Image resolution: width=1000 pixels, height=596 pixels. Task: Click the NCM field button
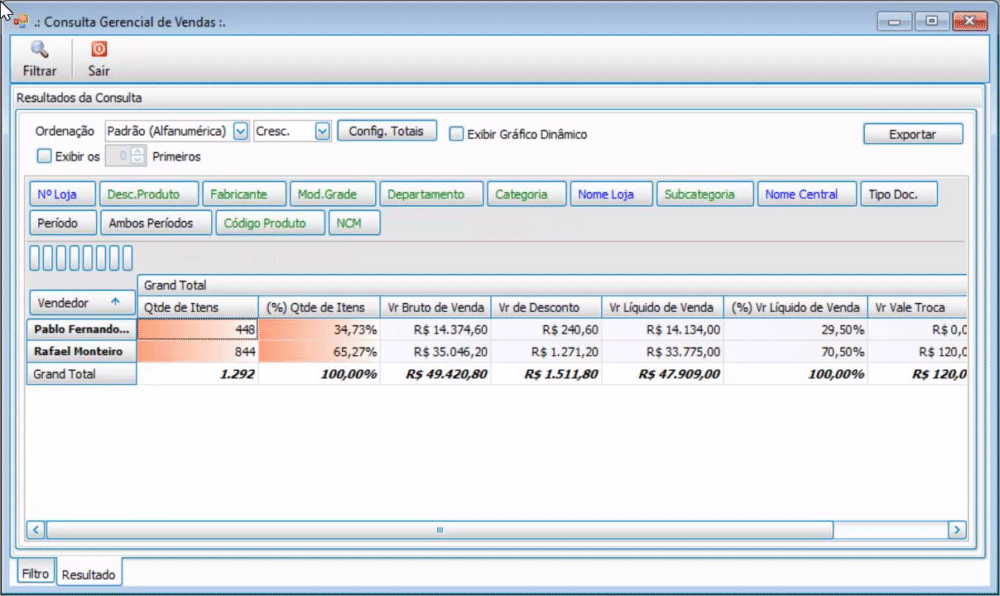354,223
